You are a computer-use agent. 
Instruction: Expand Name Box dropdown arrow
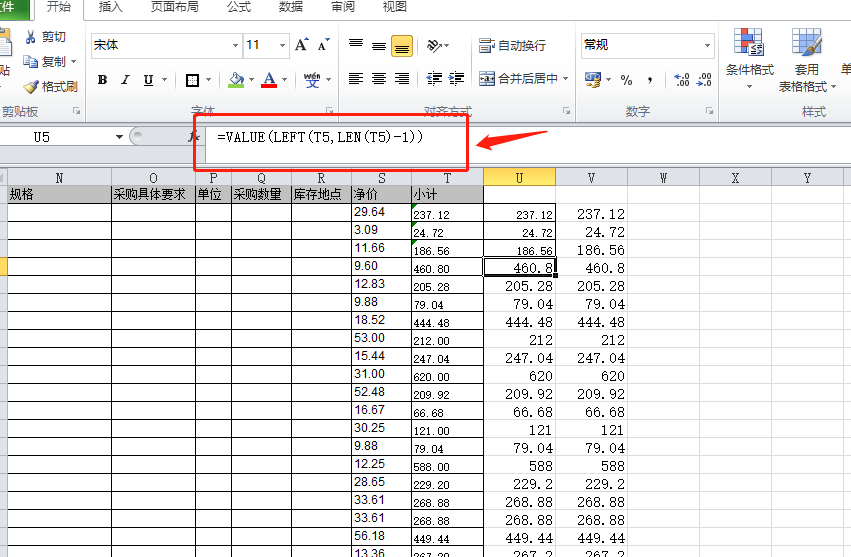[119, 137]
